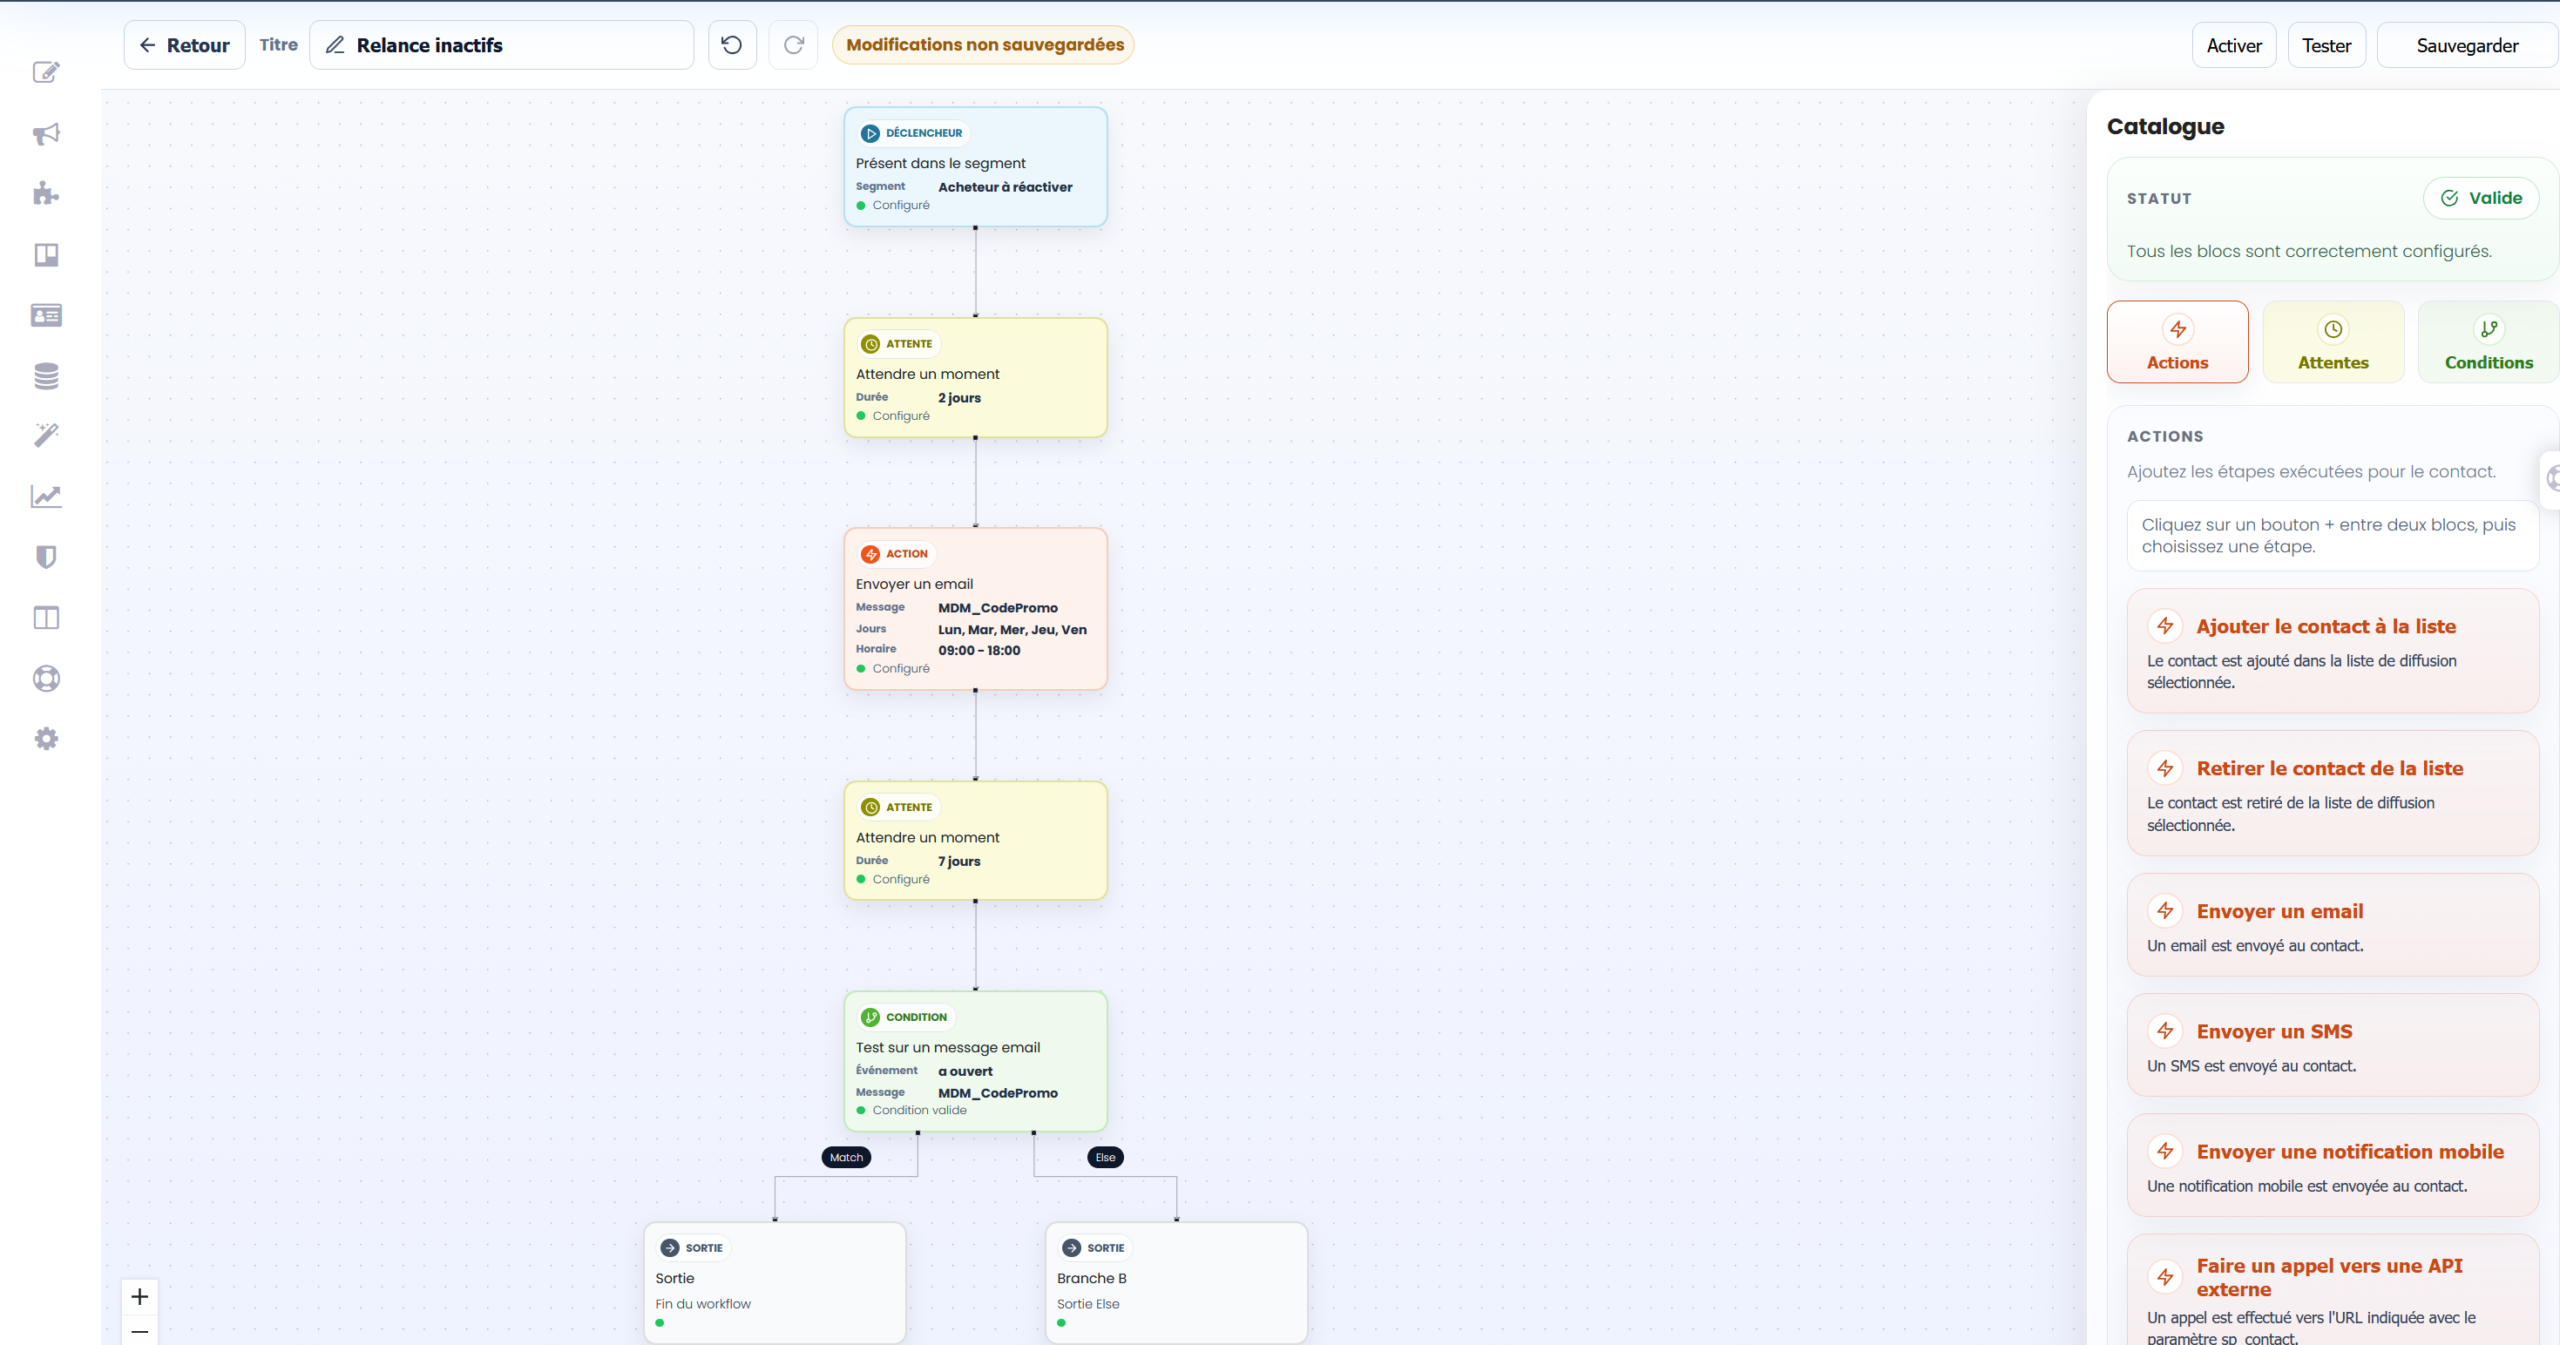
Task: Select the Condition block Test sur un message email
Action: tap(975, 1062)
